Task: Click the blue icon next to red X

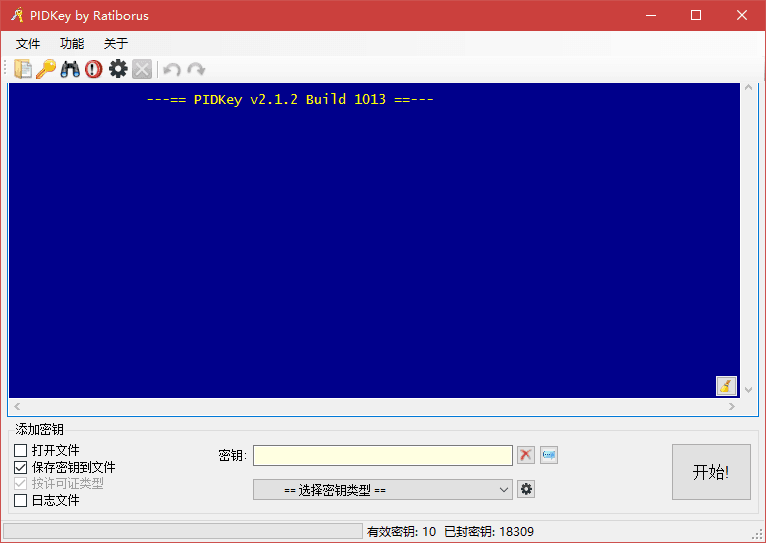Action: [549, 455]
